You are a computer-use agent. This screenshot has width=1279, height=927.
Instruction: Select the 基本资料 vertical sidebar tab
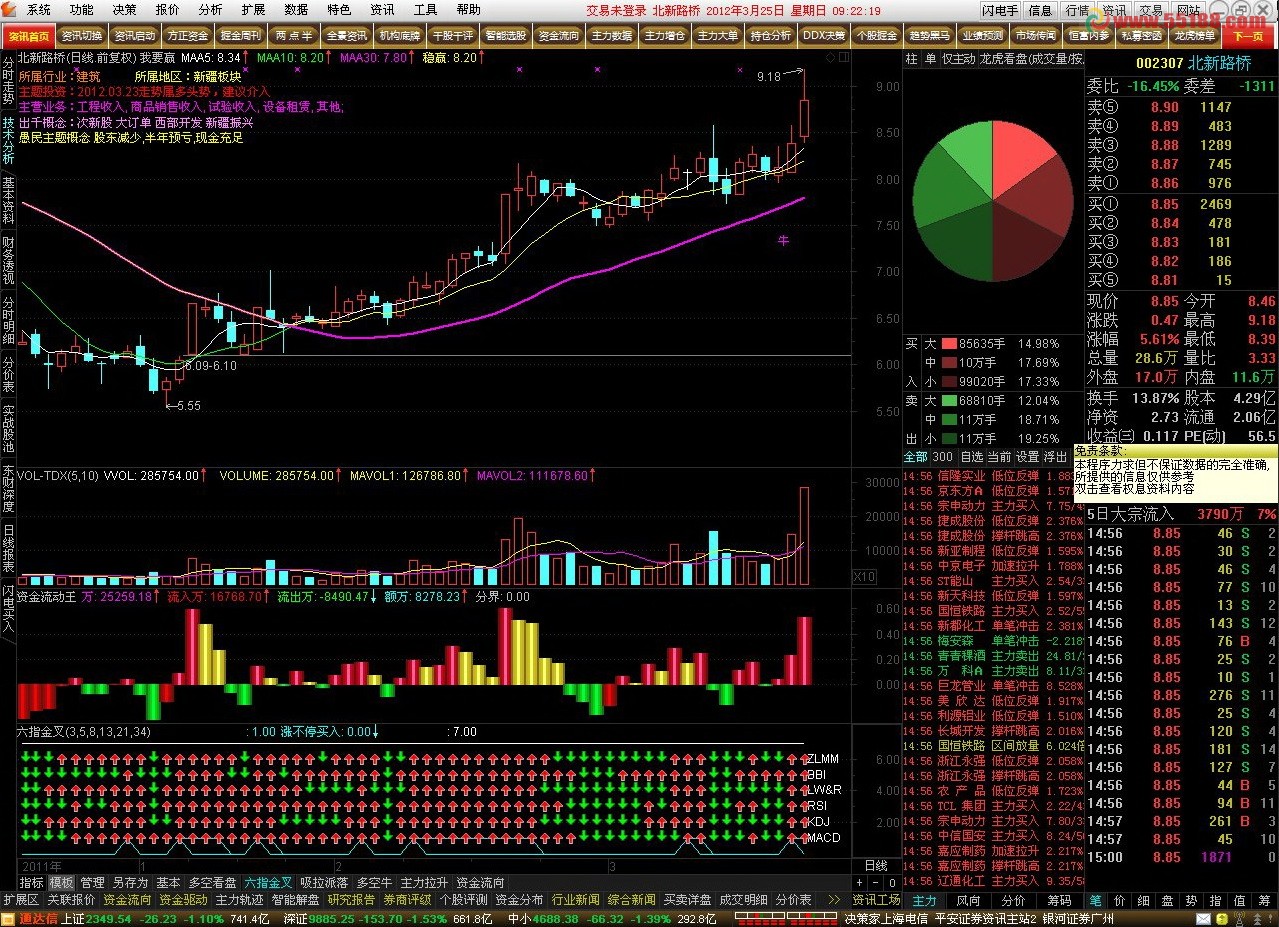[8, 200]
